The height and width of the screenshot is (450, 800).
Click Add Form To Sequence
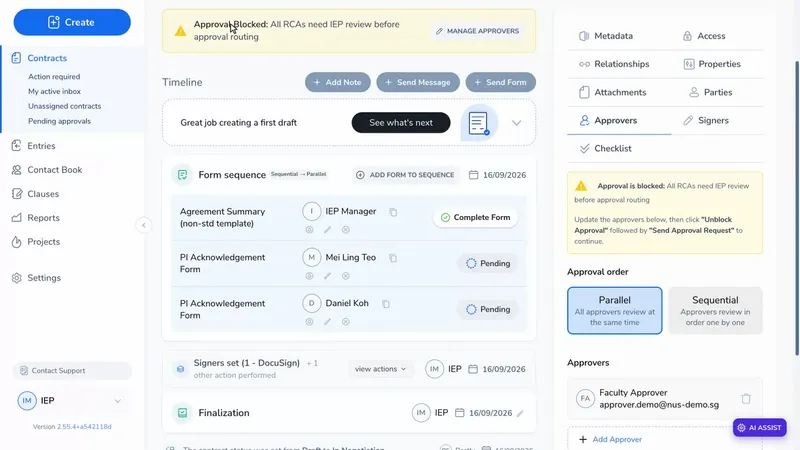click(x=405, y=175)
